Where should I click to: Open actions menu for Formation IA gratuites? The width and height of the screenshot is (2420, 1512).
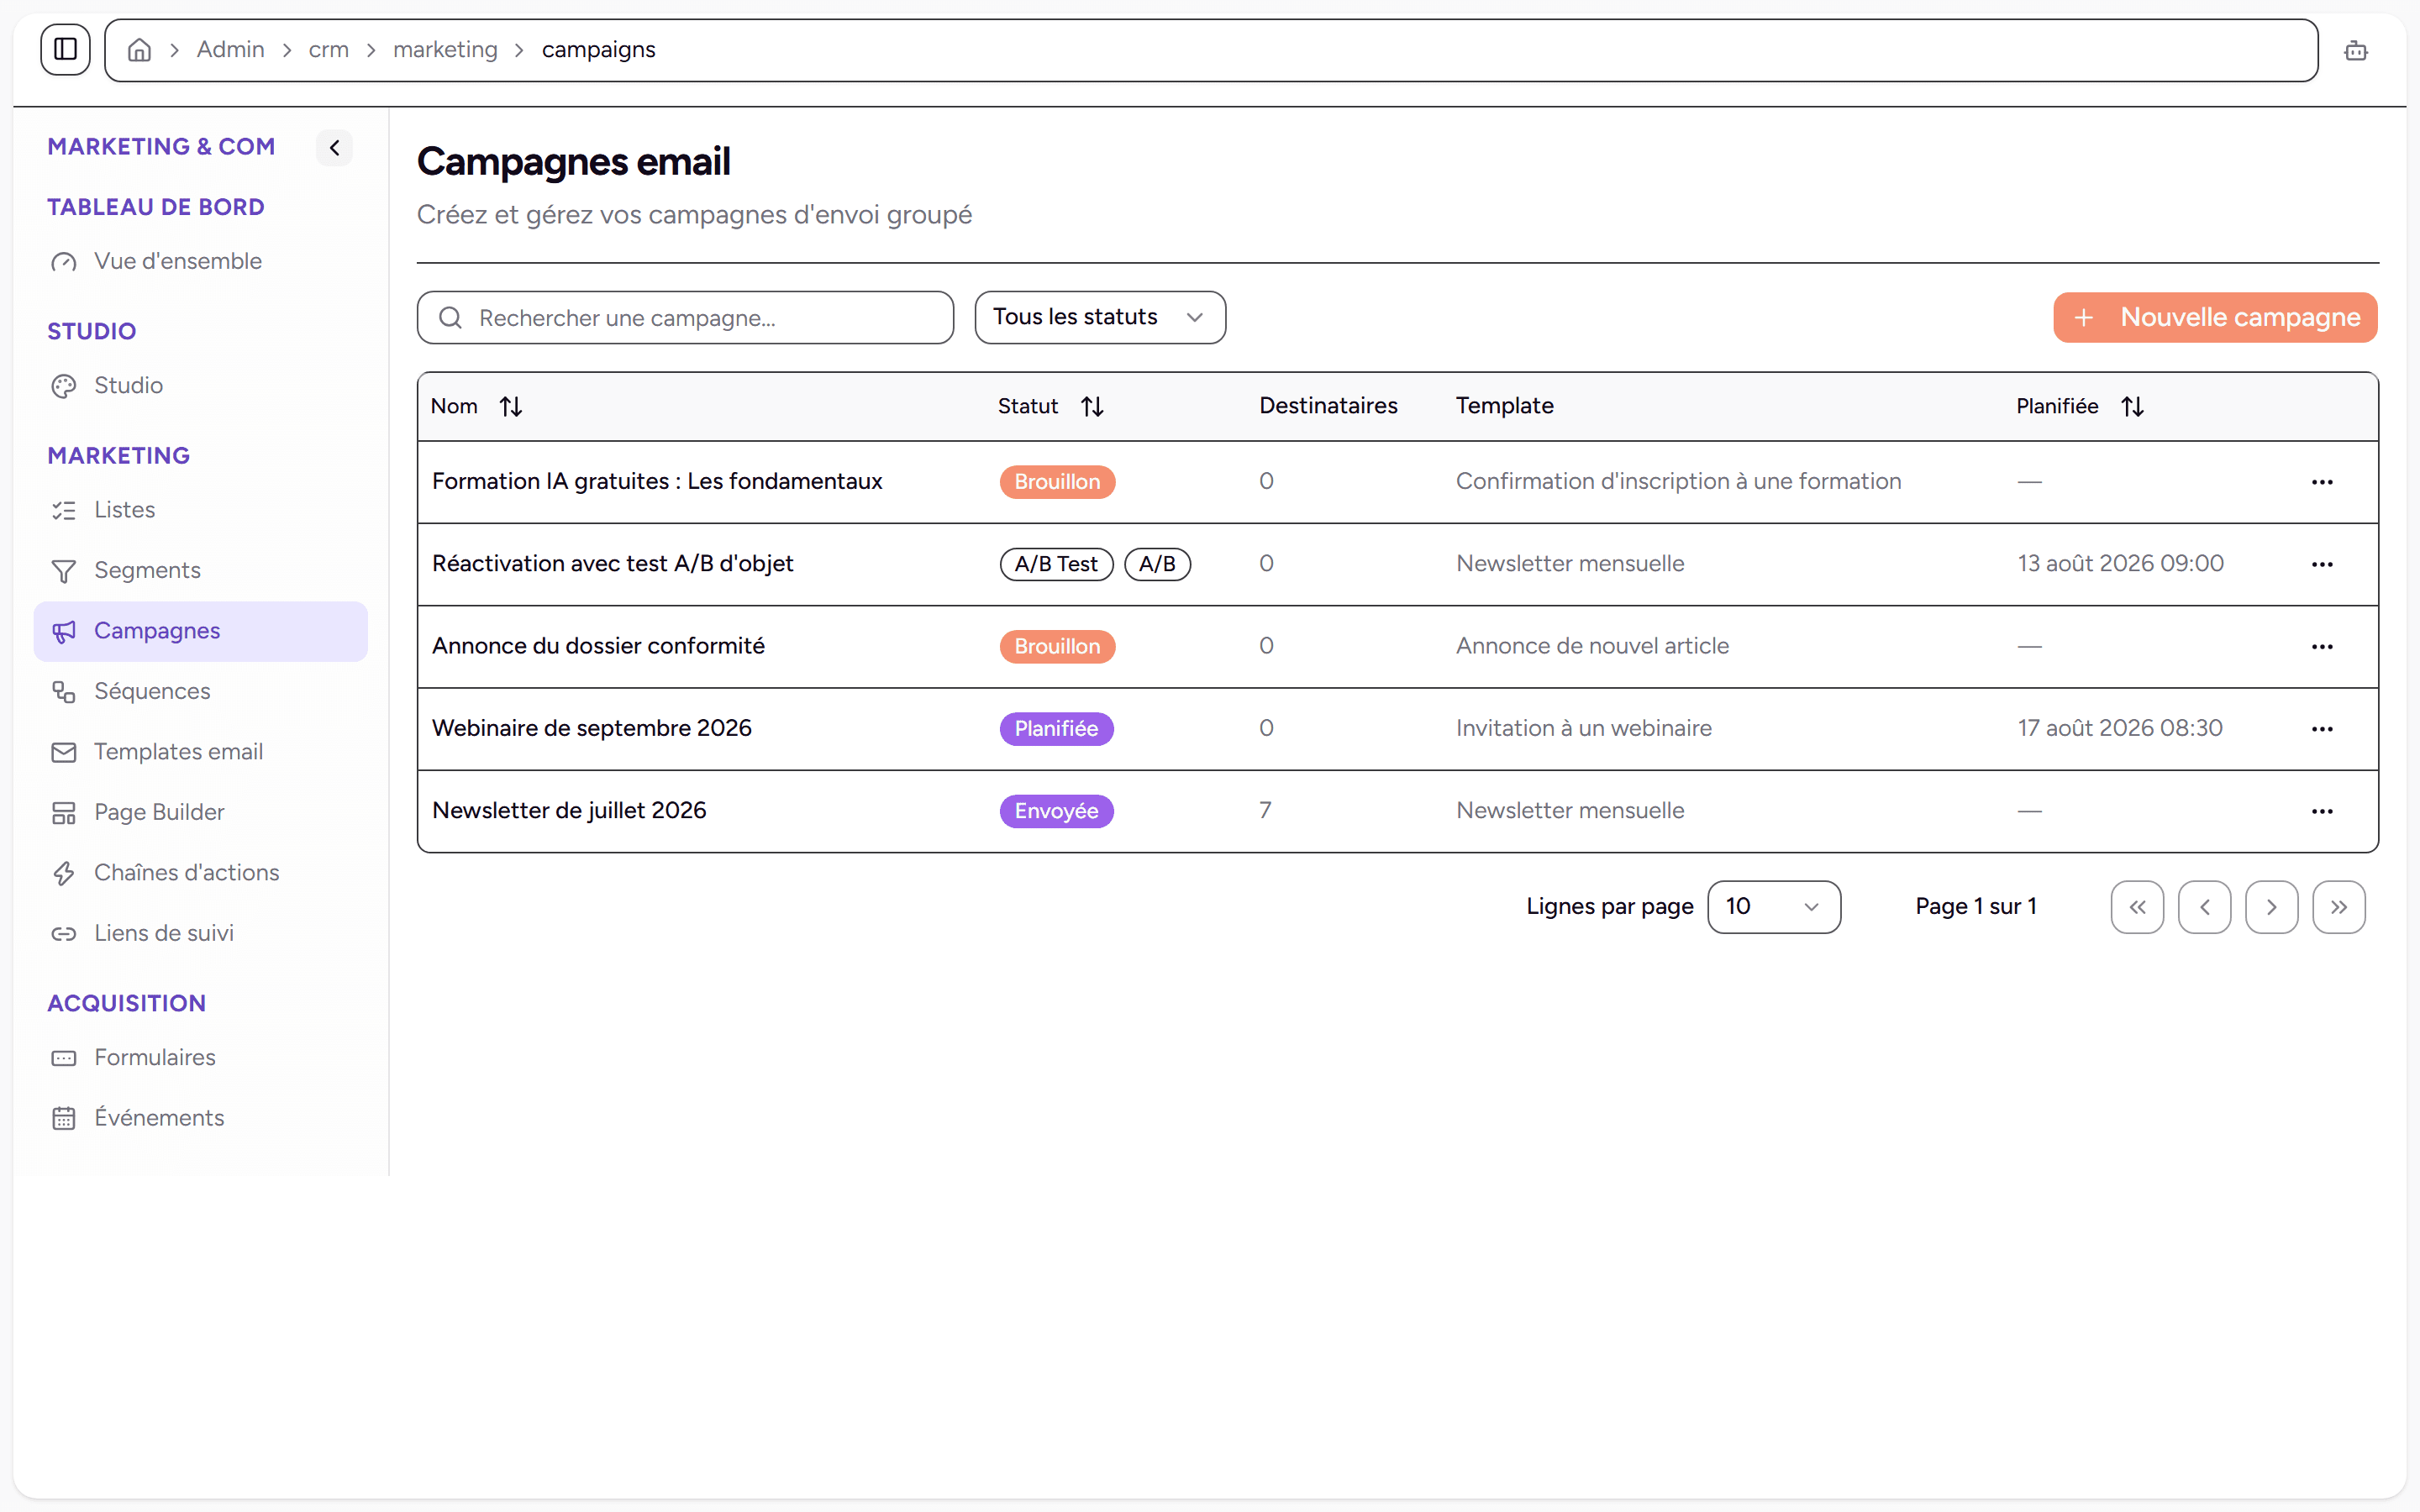(2322, 482)
